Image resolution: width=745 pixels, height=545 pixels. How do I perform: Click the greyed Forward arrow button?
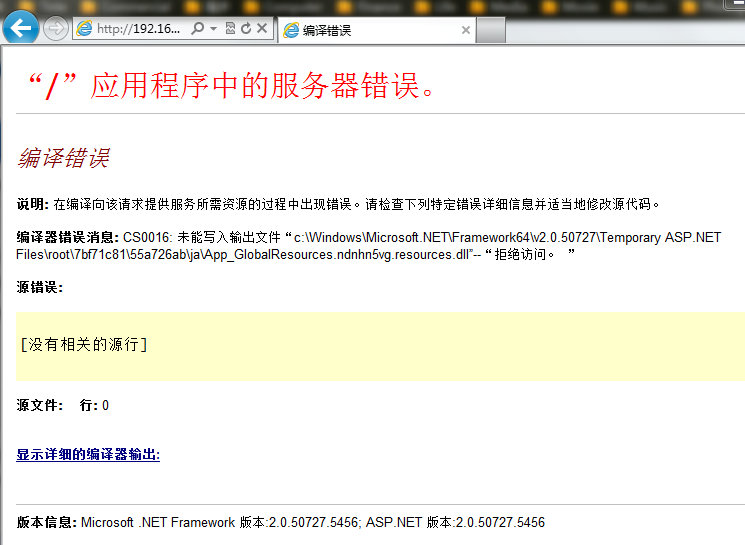click(x=57, y=29)
